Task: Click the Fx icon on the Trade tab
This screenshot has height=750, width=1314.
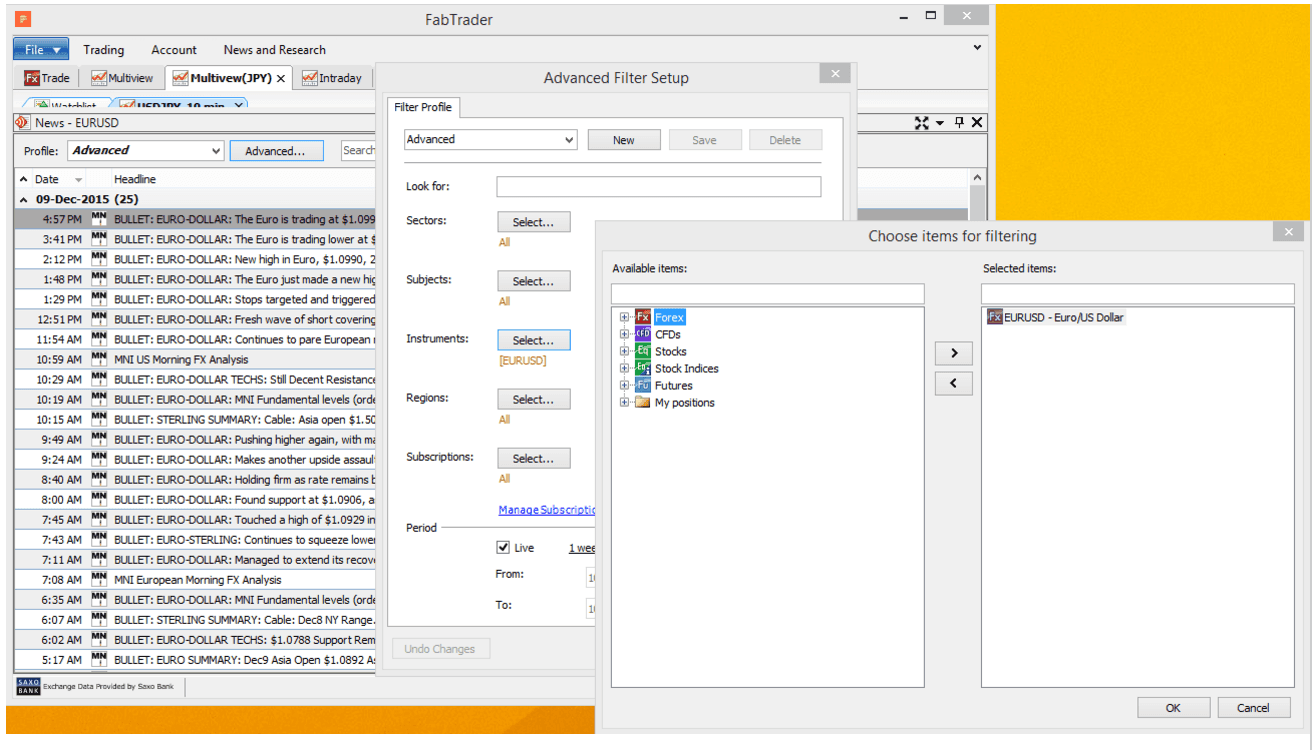Action: (x=32, y=78)
